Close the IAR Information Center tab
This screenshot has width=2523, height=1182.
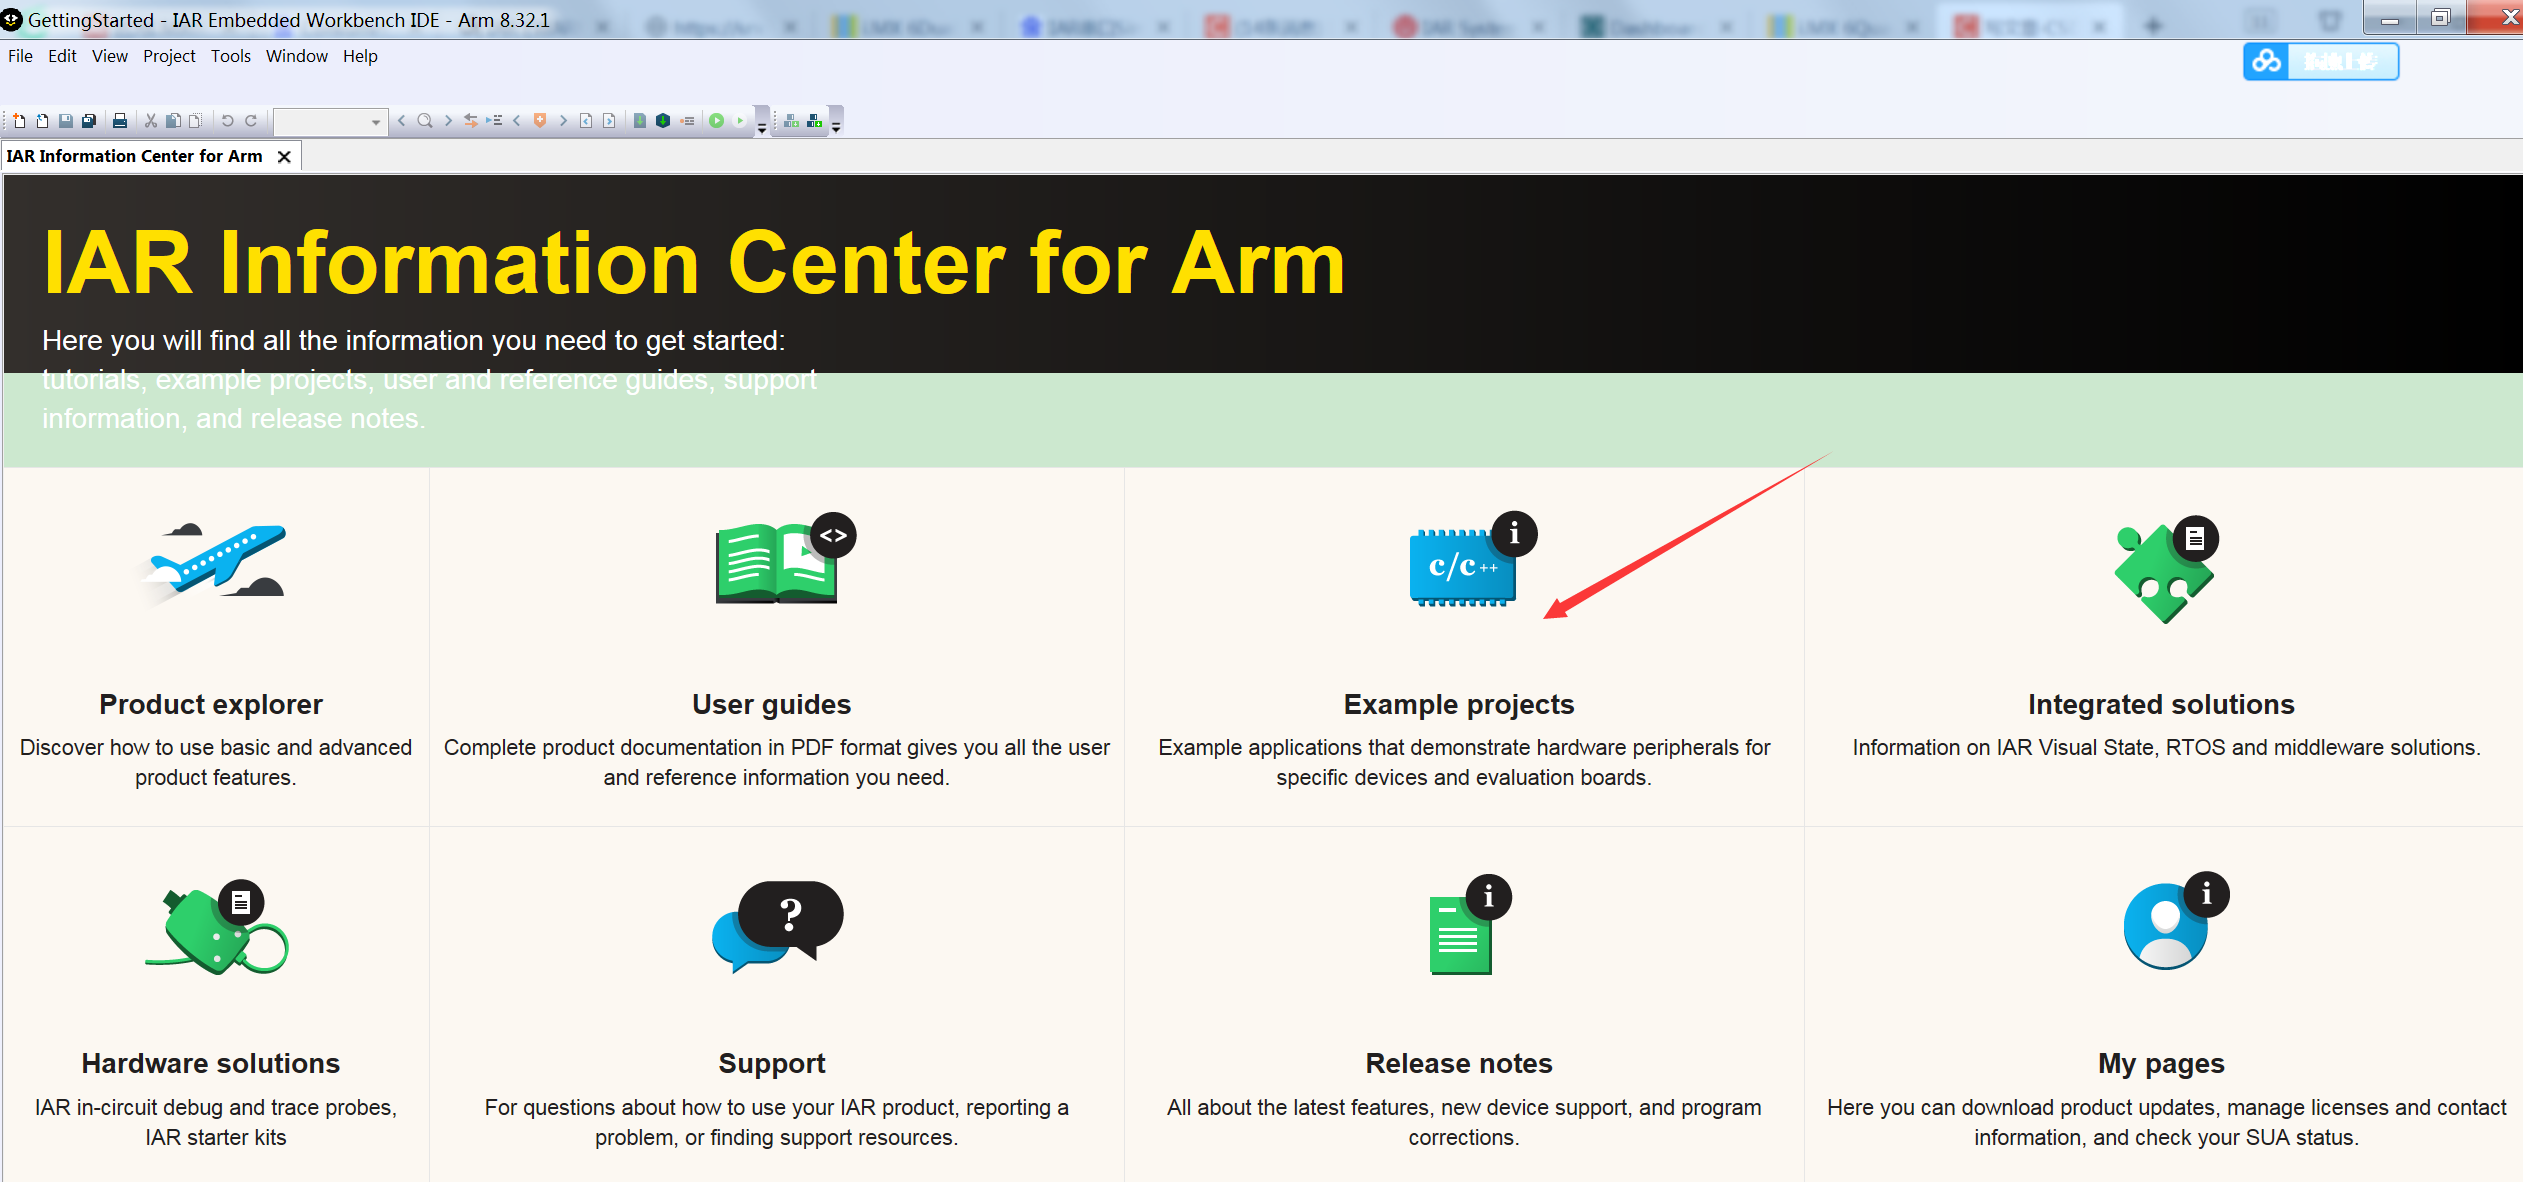[x=285, y=157]
